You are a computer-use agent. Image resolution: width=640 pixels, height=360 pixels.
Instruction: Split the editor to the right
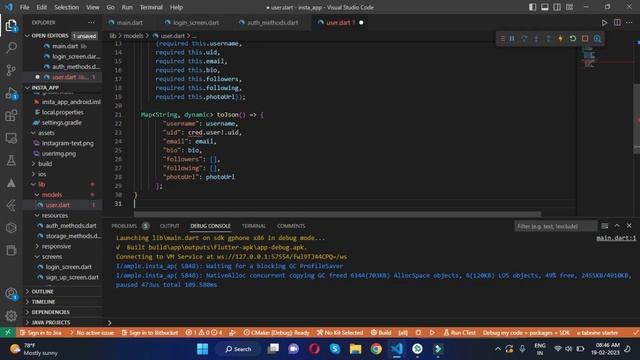pos(617,23)
